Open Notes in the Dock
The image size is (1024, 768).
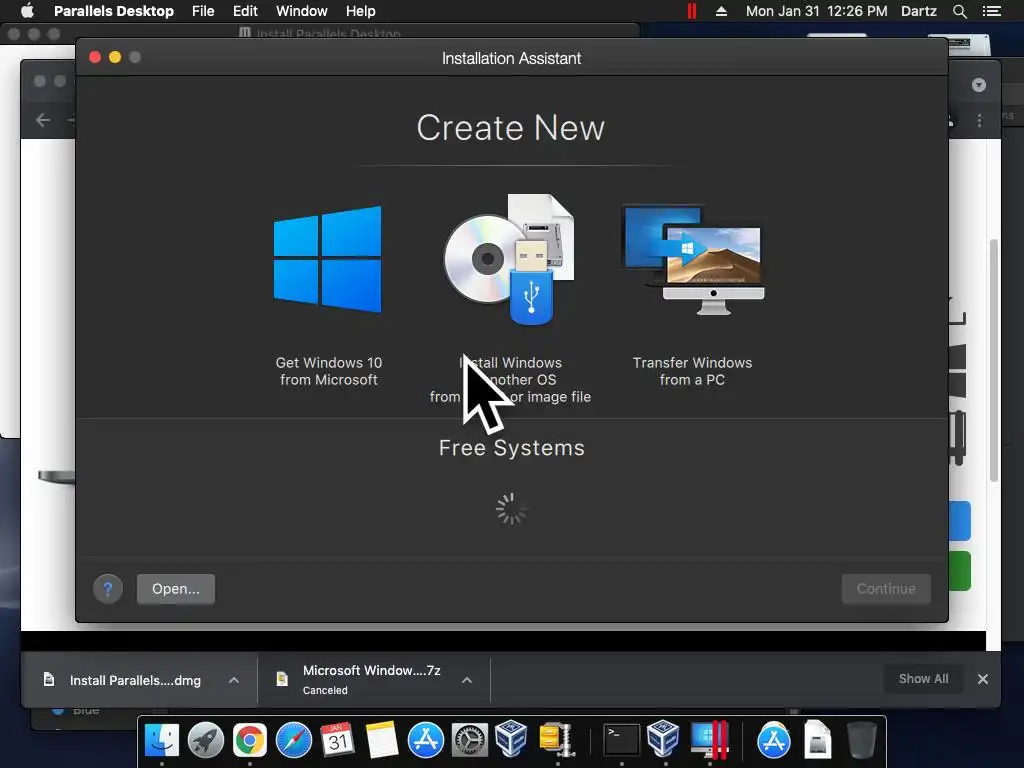(x=381, y=741)
